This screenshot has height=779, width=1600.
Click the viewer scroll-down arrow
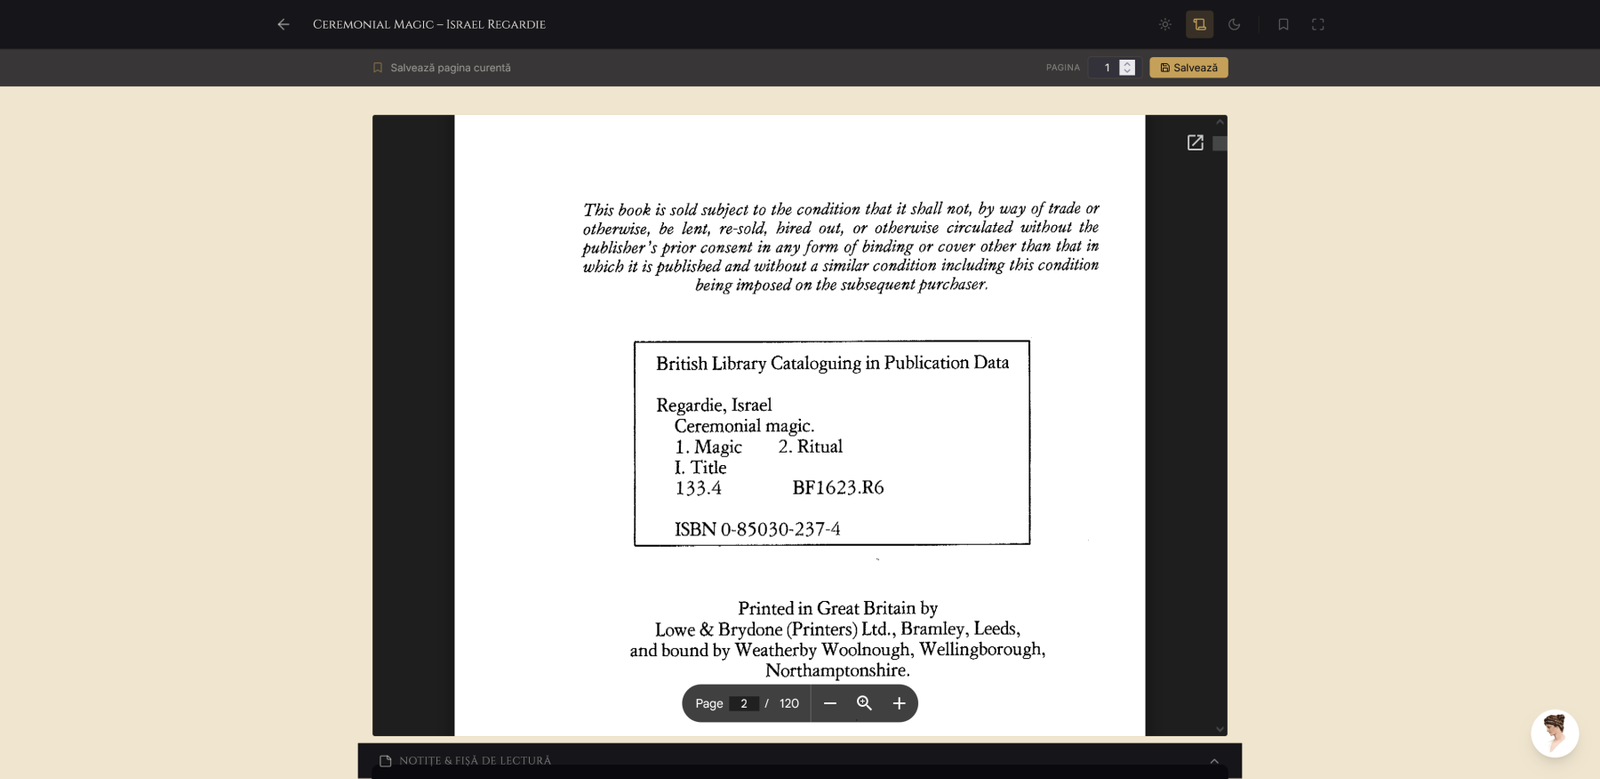1220,729
